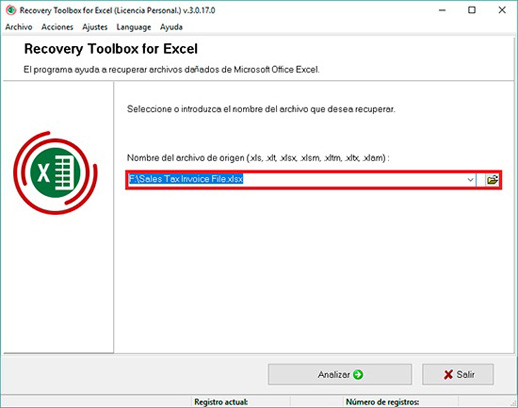This screenshot has height=408, width=518.
Task: Close the Recovery Toolbox window
Action: 502,10
